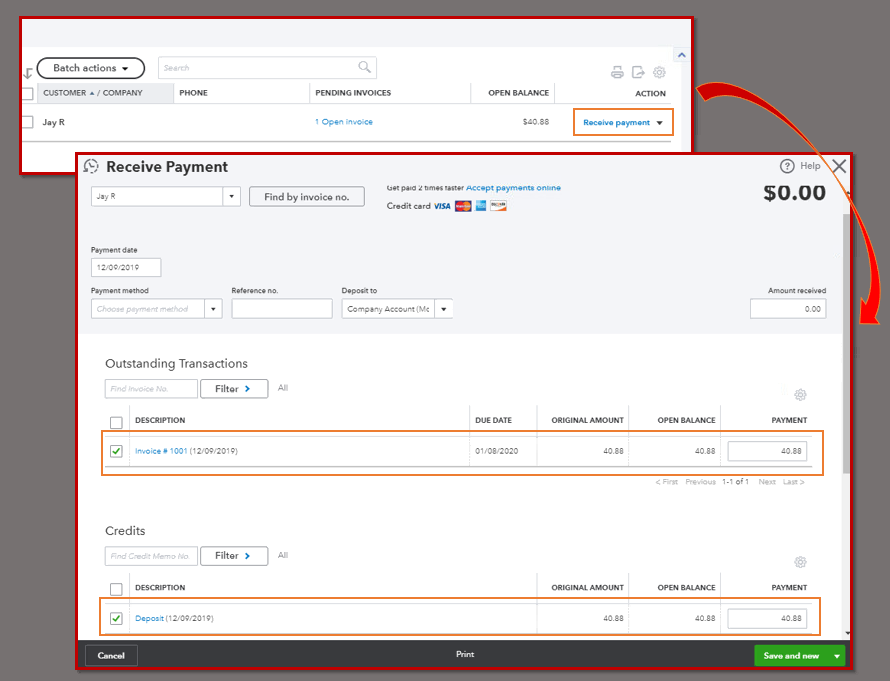The height and width of the screenshot is (681, 890).
Task: Click the Payment date field
Action: (126, 267)
